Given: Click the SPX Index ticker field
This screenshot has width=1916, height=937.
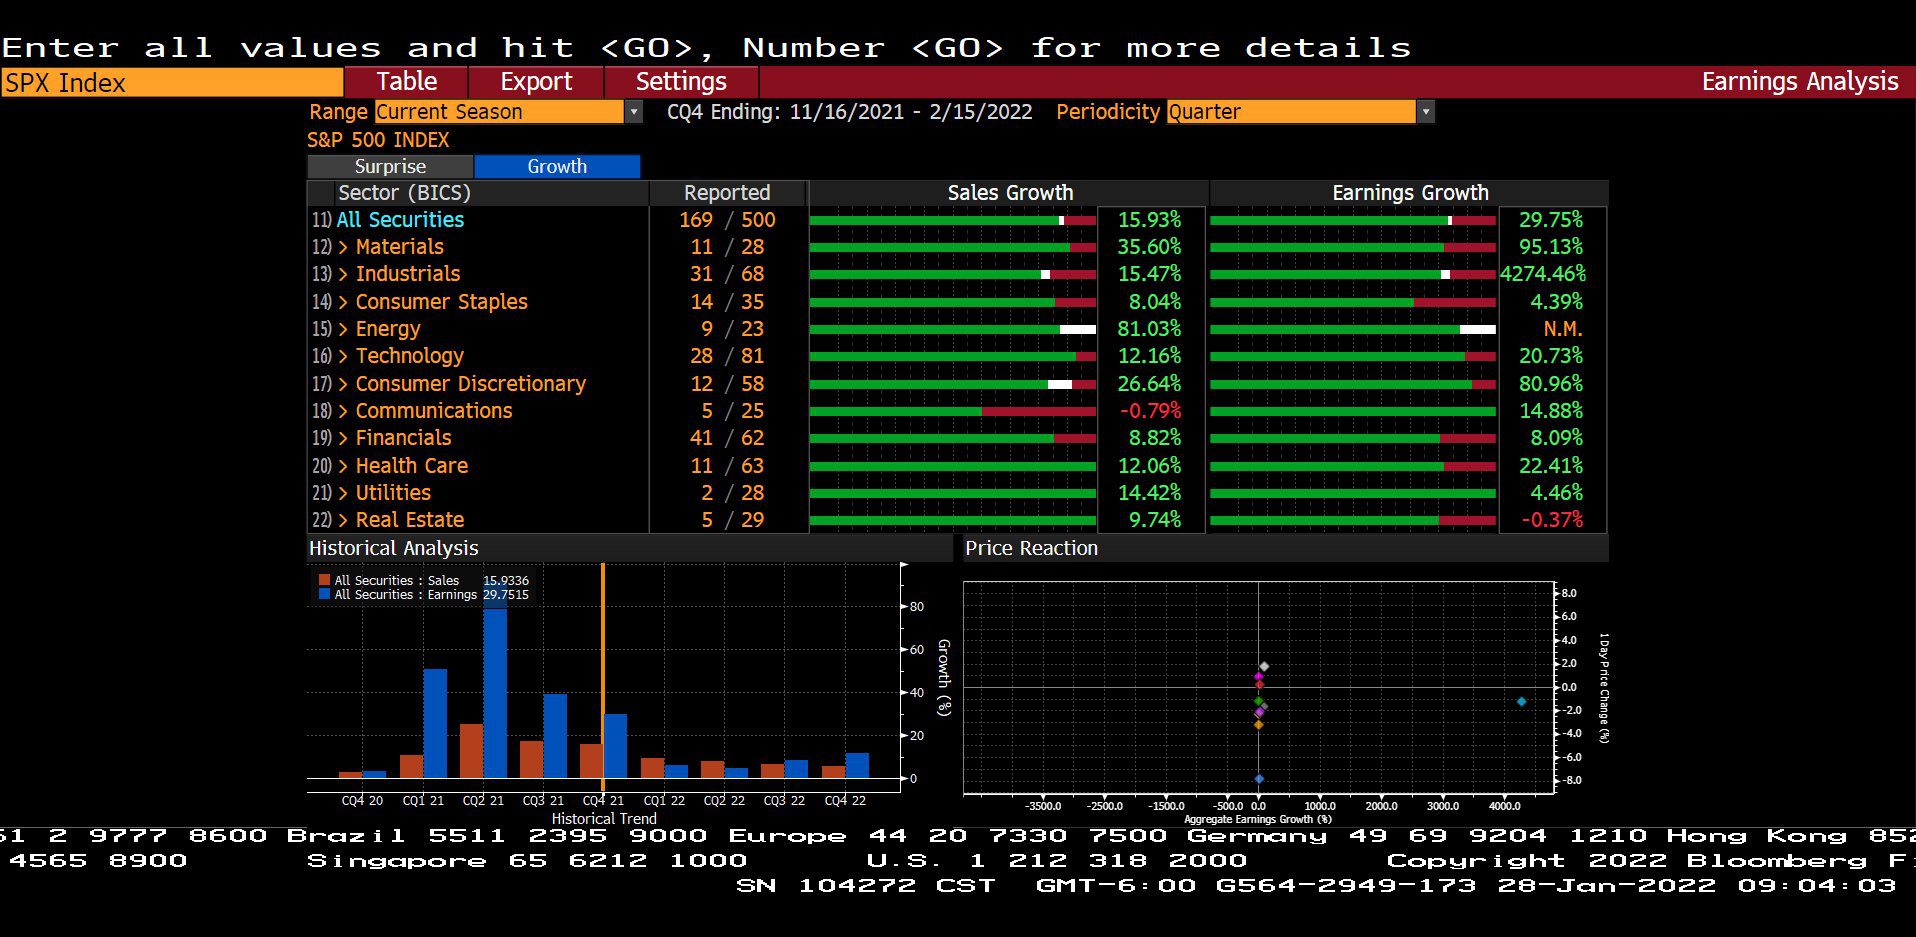Looking at the screenshot, I should point(172,82).
